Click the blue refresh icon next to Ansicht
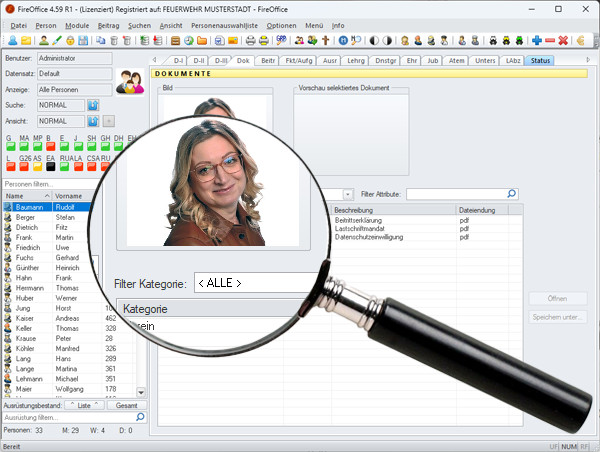Screen dimensions: 600x452 93,120
